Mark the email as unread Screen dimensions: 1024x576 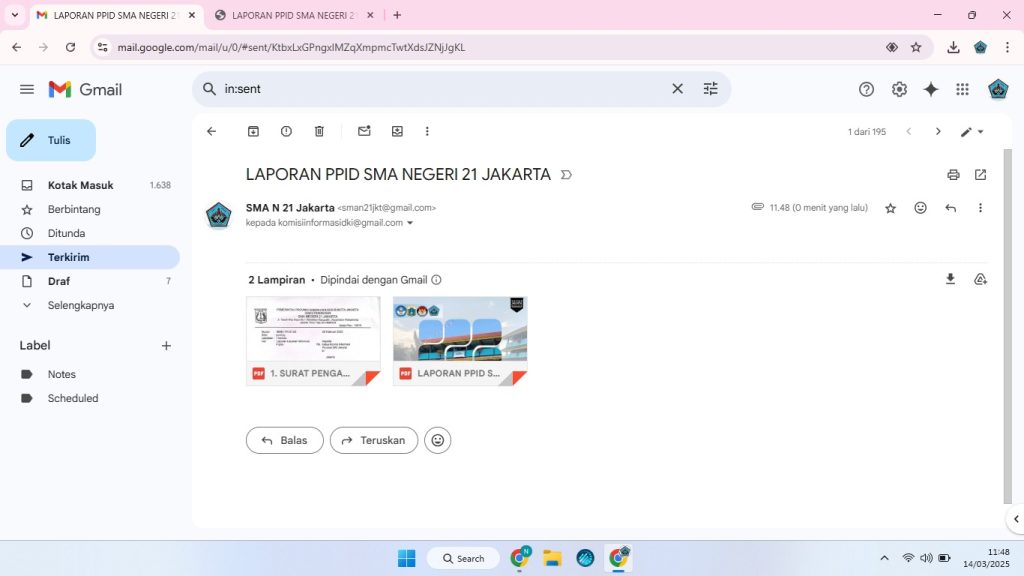point(364,131)
